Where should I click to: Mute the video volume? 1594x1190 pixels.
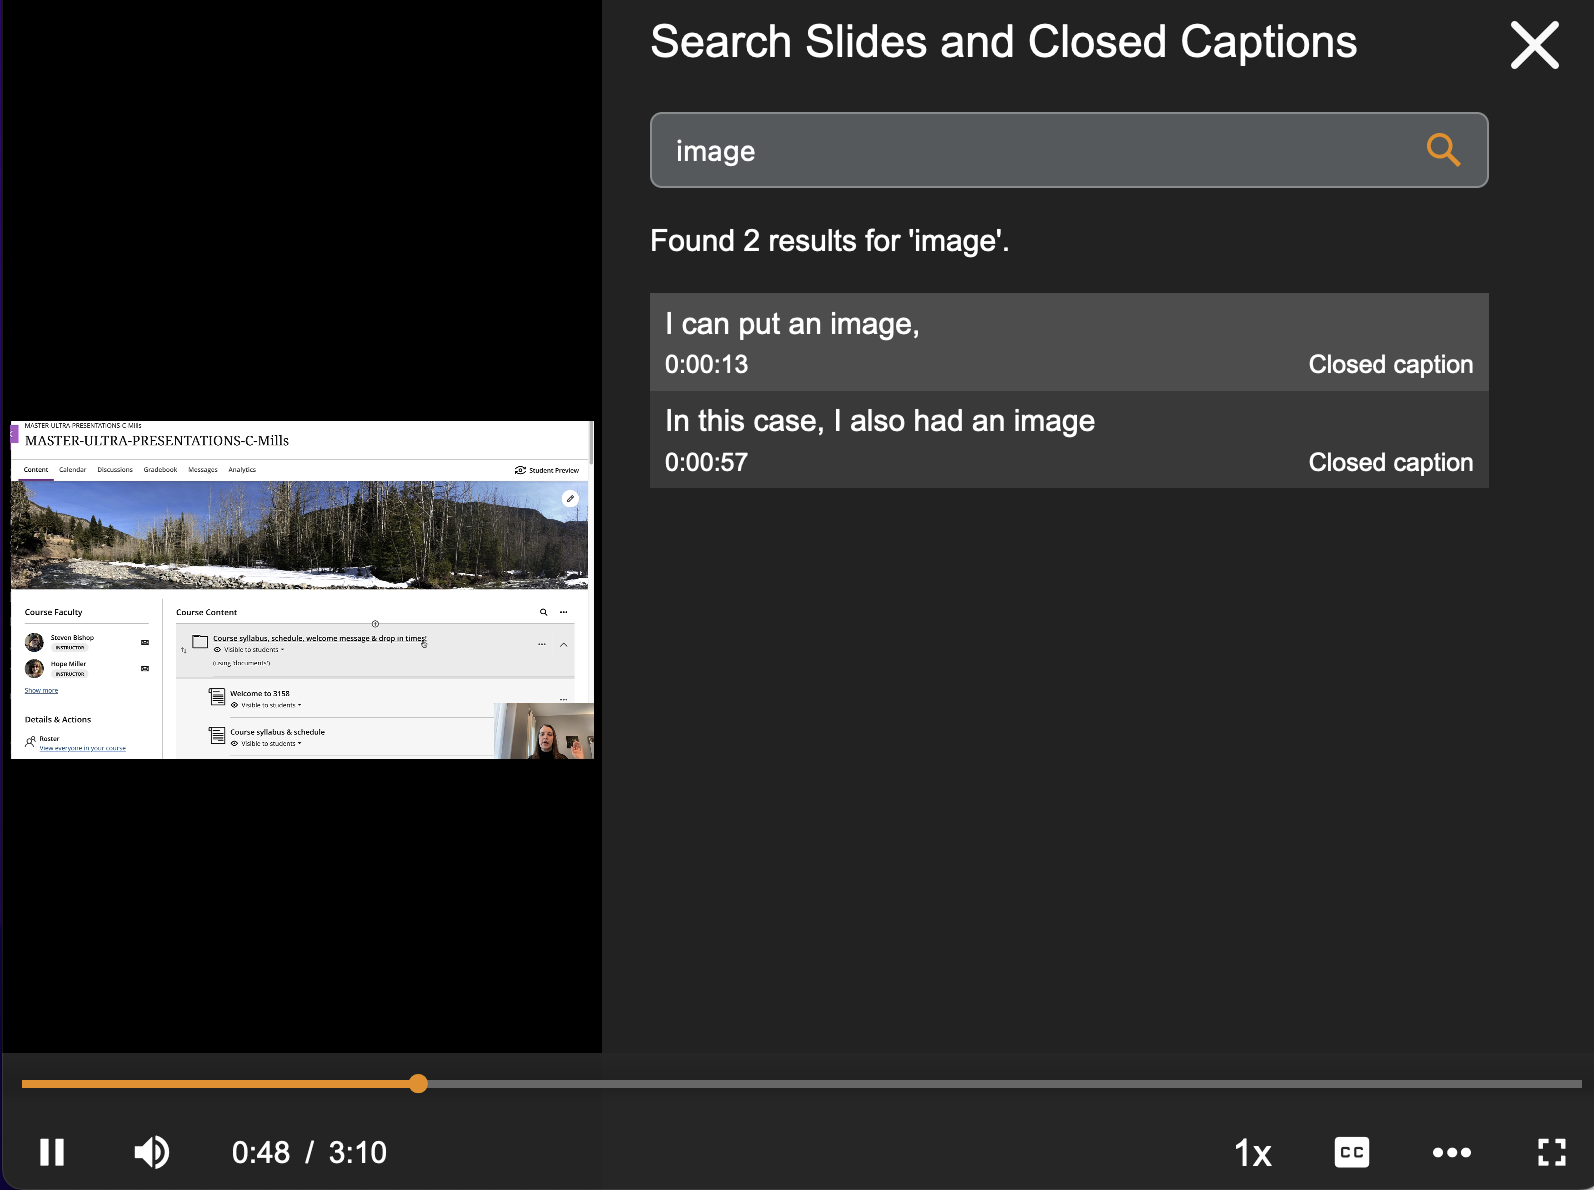tap(152, 1152)
